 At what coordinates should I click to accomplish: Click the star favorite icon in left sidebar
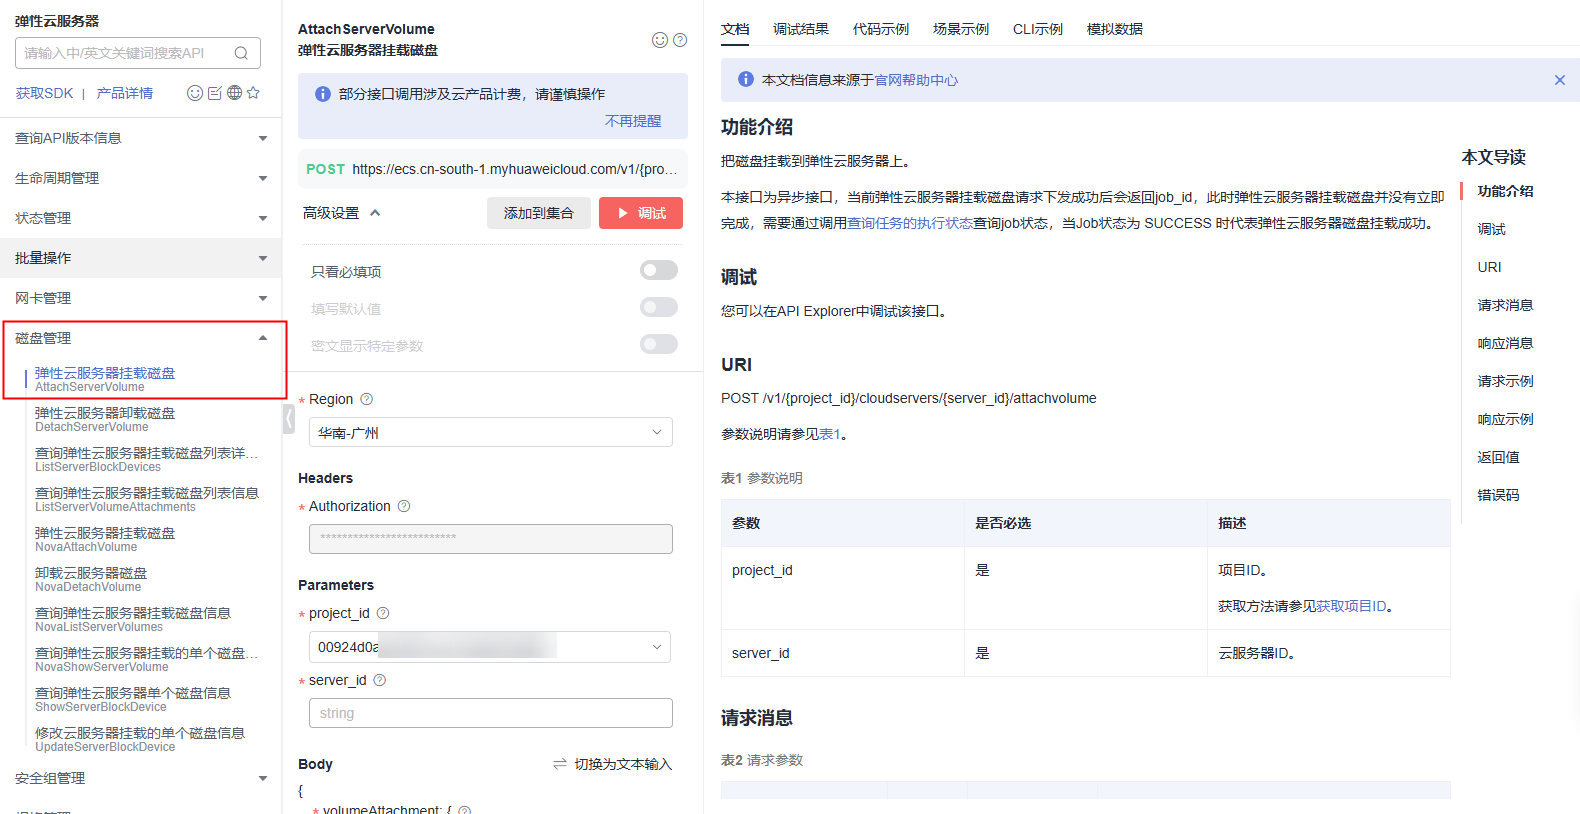(x=253, y=93)
